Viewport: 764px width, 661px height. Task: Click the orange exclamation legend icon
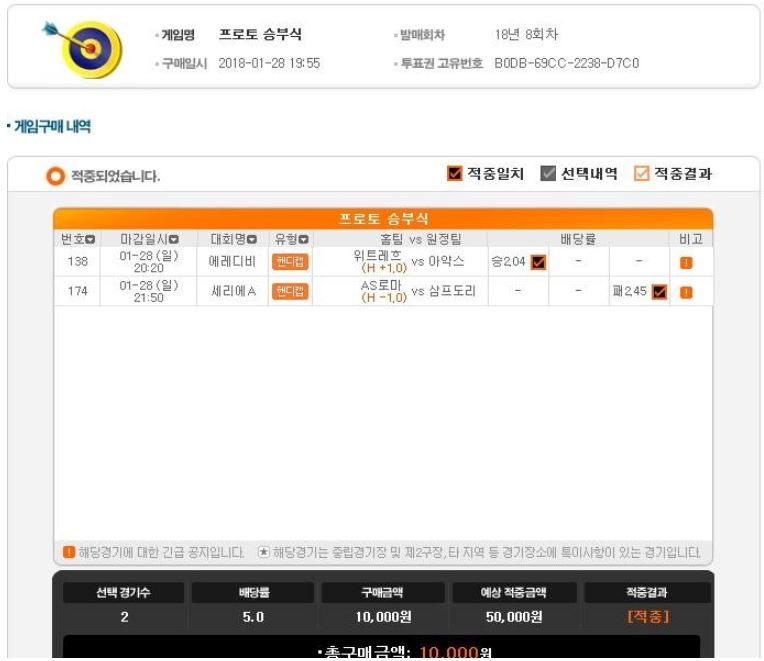tap(69, 552)
